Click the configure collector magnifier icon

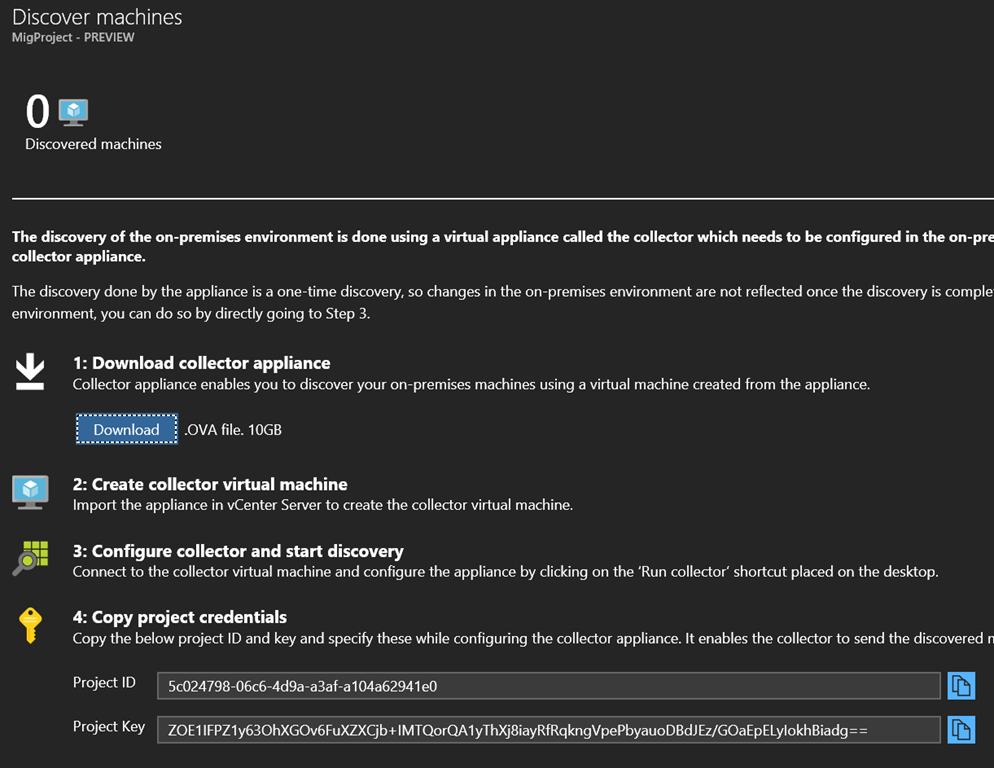pos(30,558)
